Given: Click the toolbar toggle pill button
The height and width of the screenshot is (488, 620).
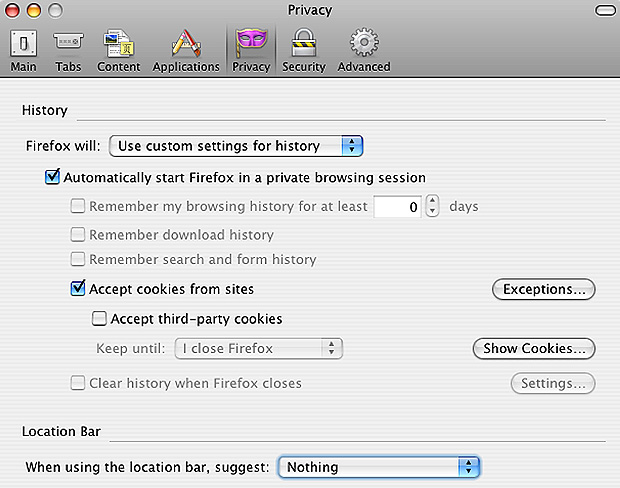Looking at the screenshot, I should [605, 11].
